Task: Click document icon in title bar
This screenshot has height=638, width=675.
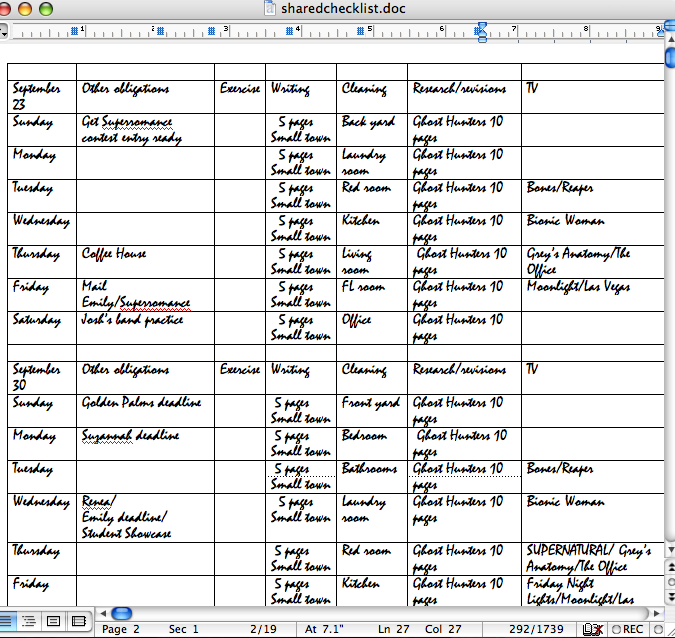Action: pos(269,8)
